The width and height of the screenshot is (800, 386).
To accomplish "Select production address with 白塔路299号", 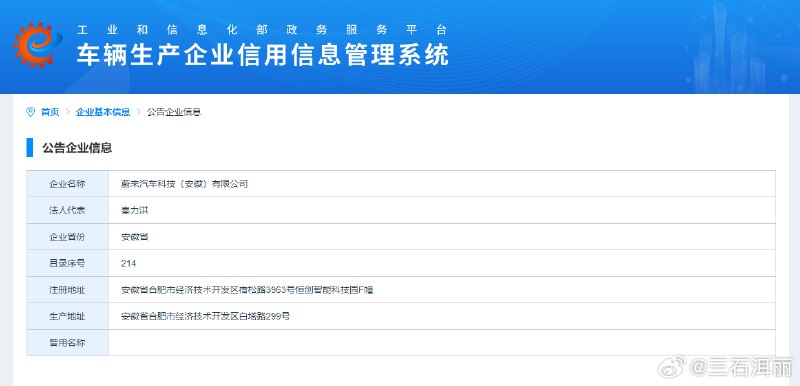I will tap(206, 316).
